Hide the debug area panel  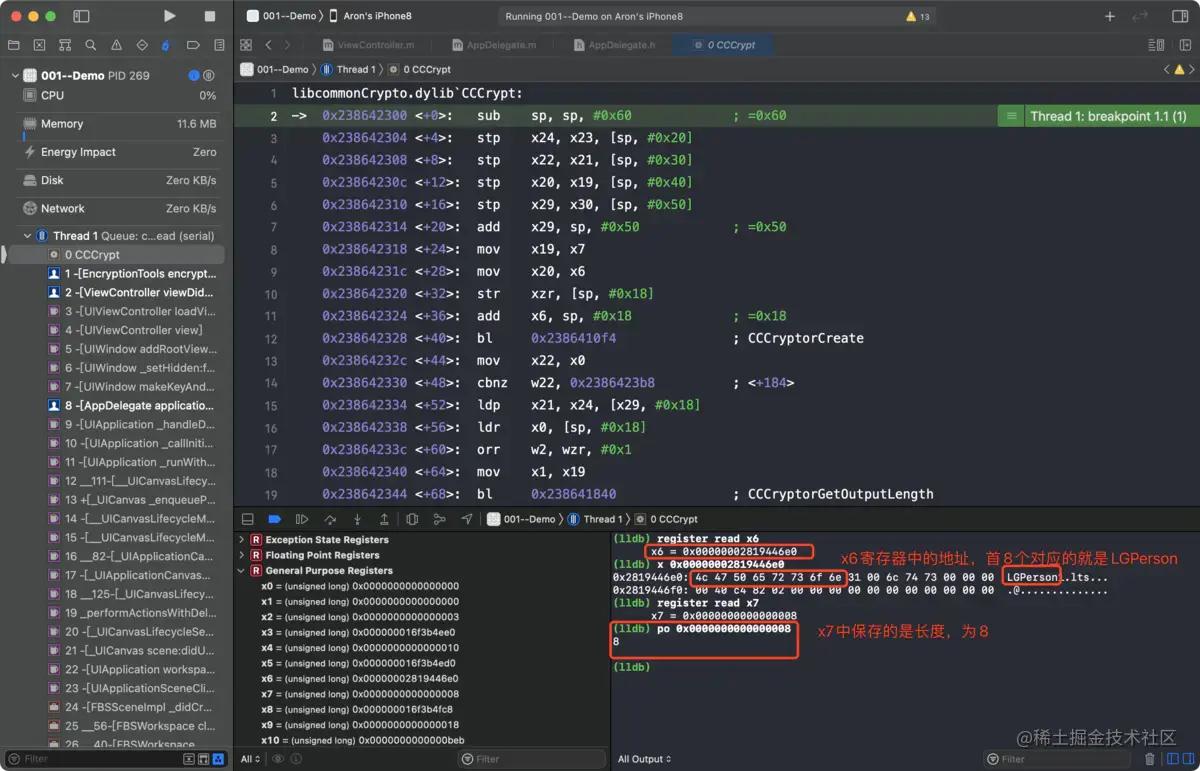(x=247, y=519)
